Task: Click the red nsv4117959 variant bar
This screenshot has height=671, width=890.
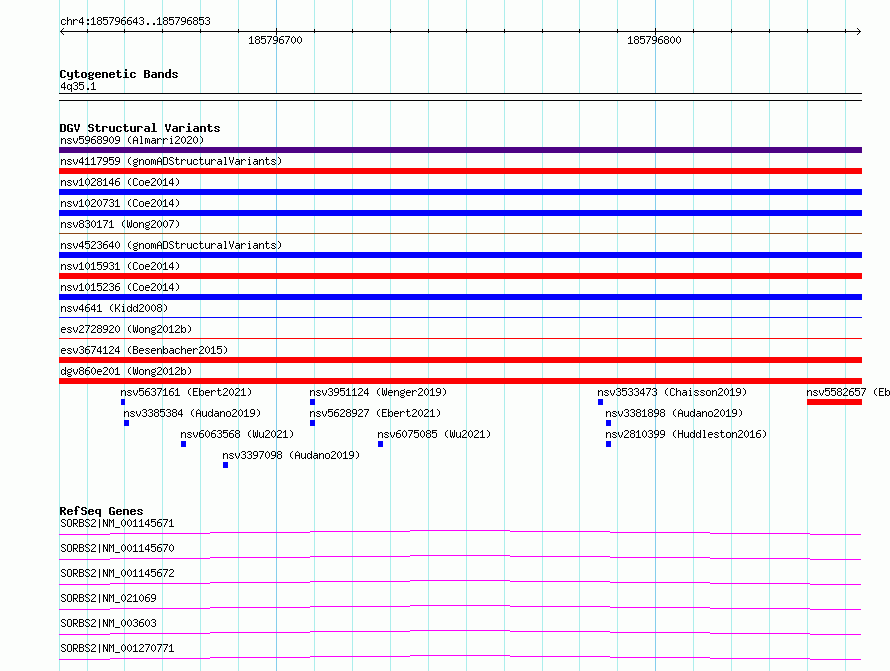Action: pyautogui.click(x=460, y=171)
